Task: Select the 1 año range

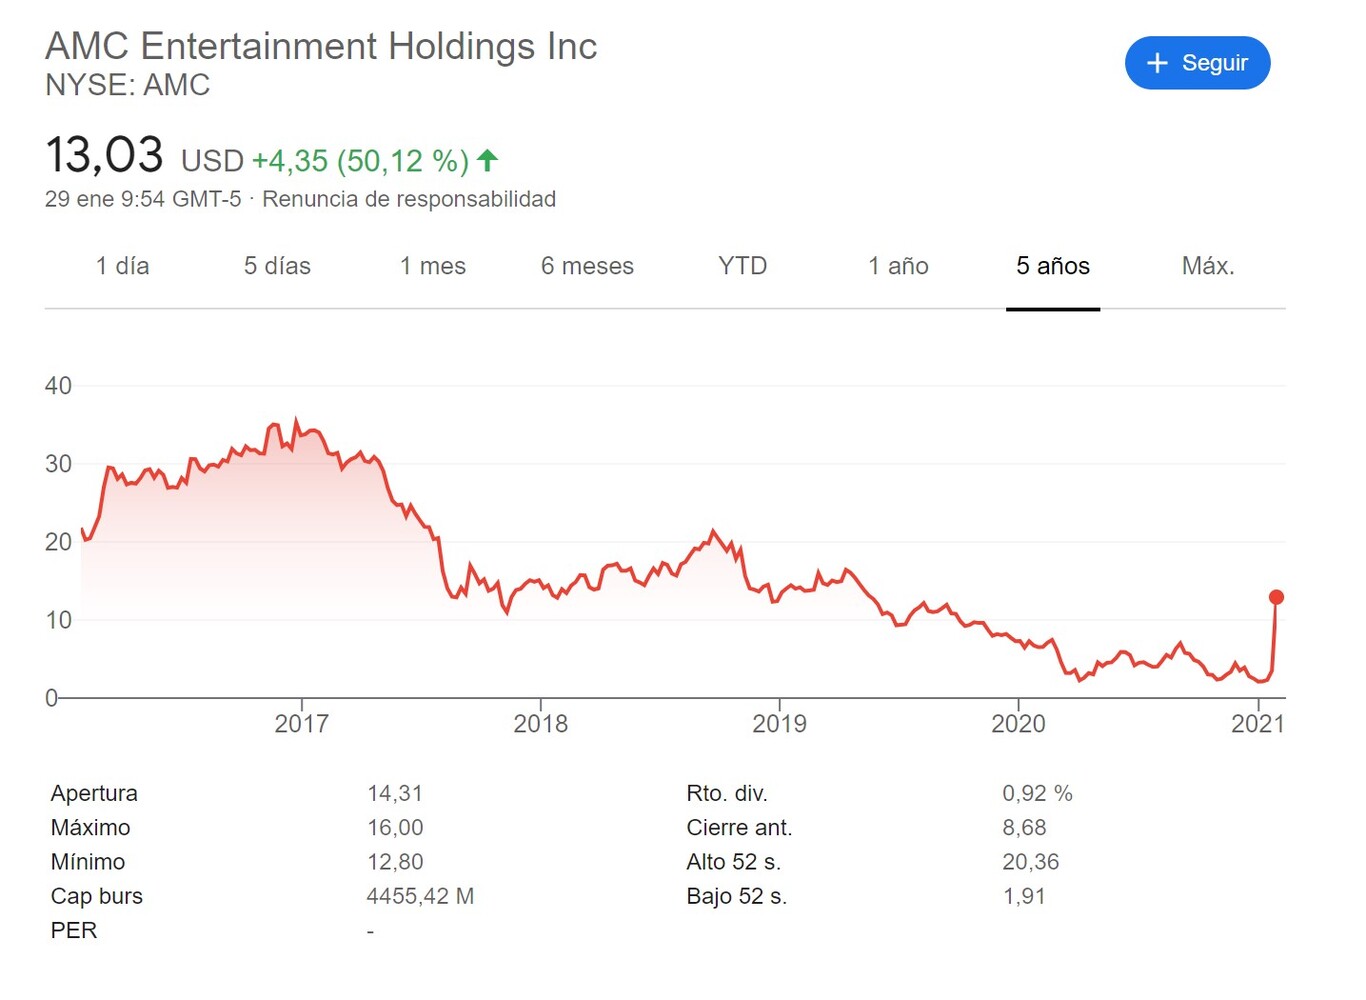Action: click(x=897, y=266)
